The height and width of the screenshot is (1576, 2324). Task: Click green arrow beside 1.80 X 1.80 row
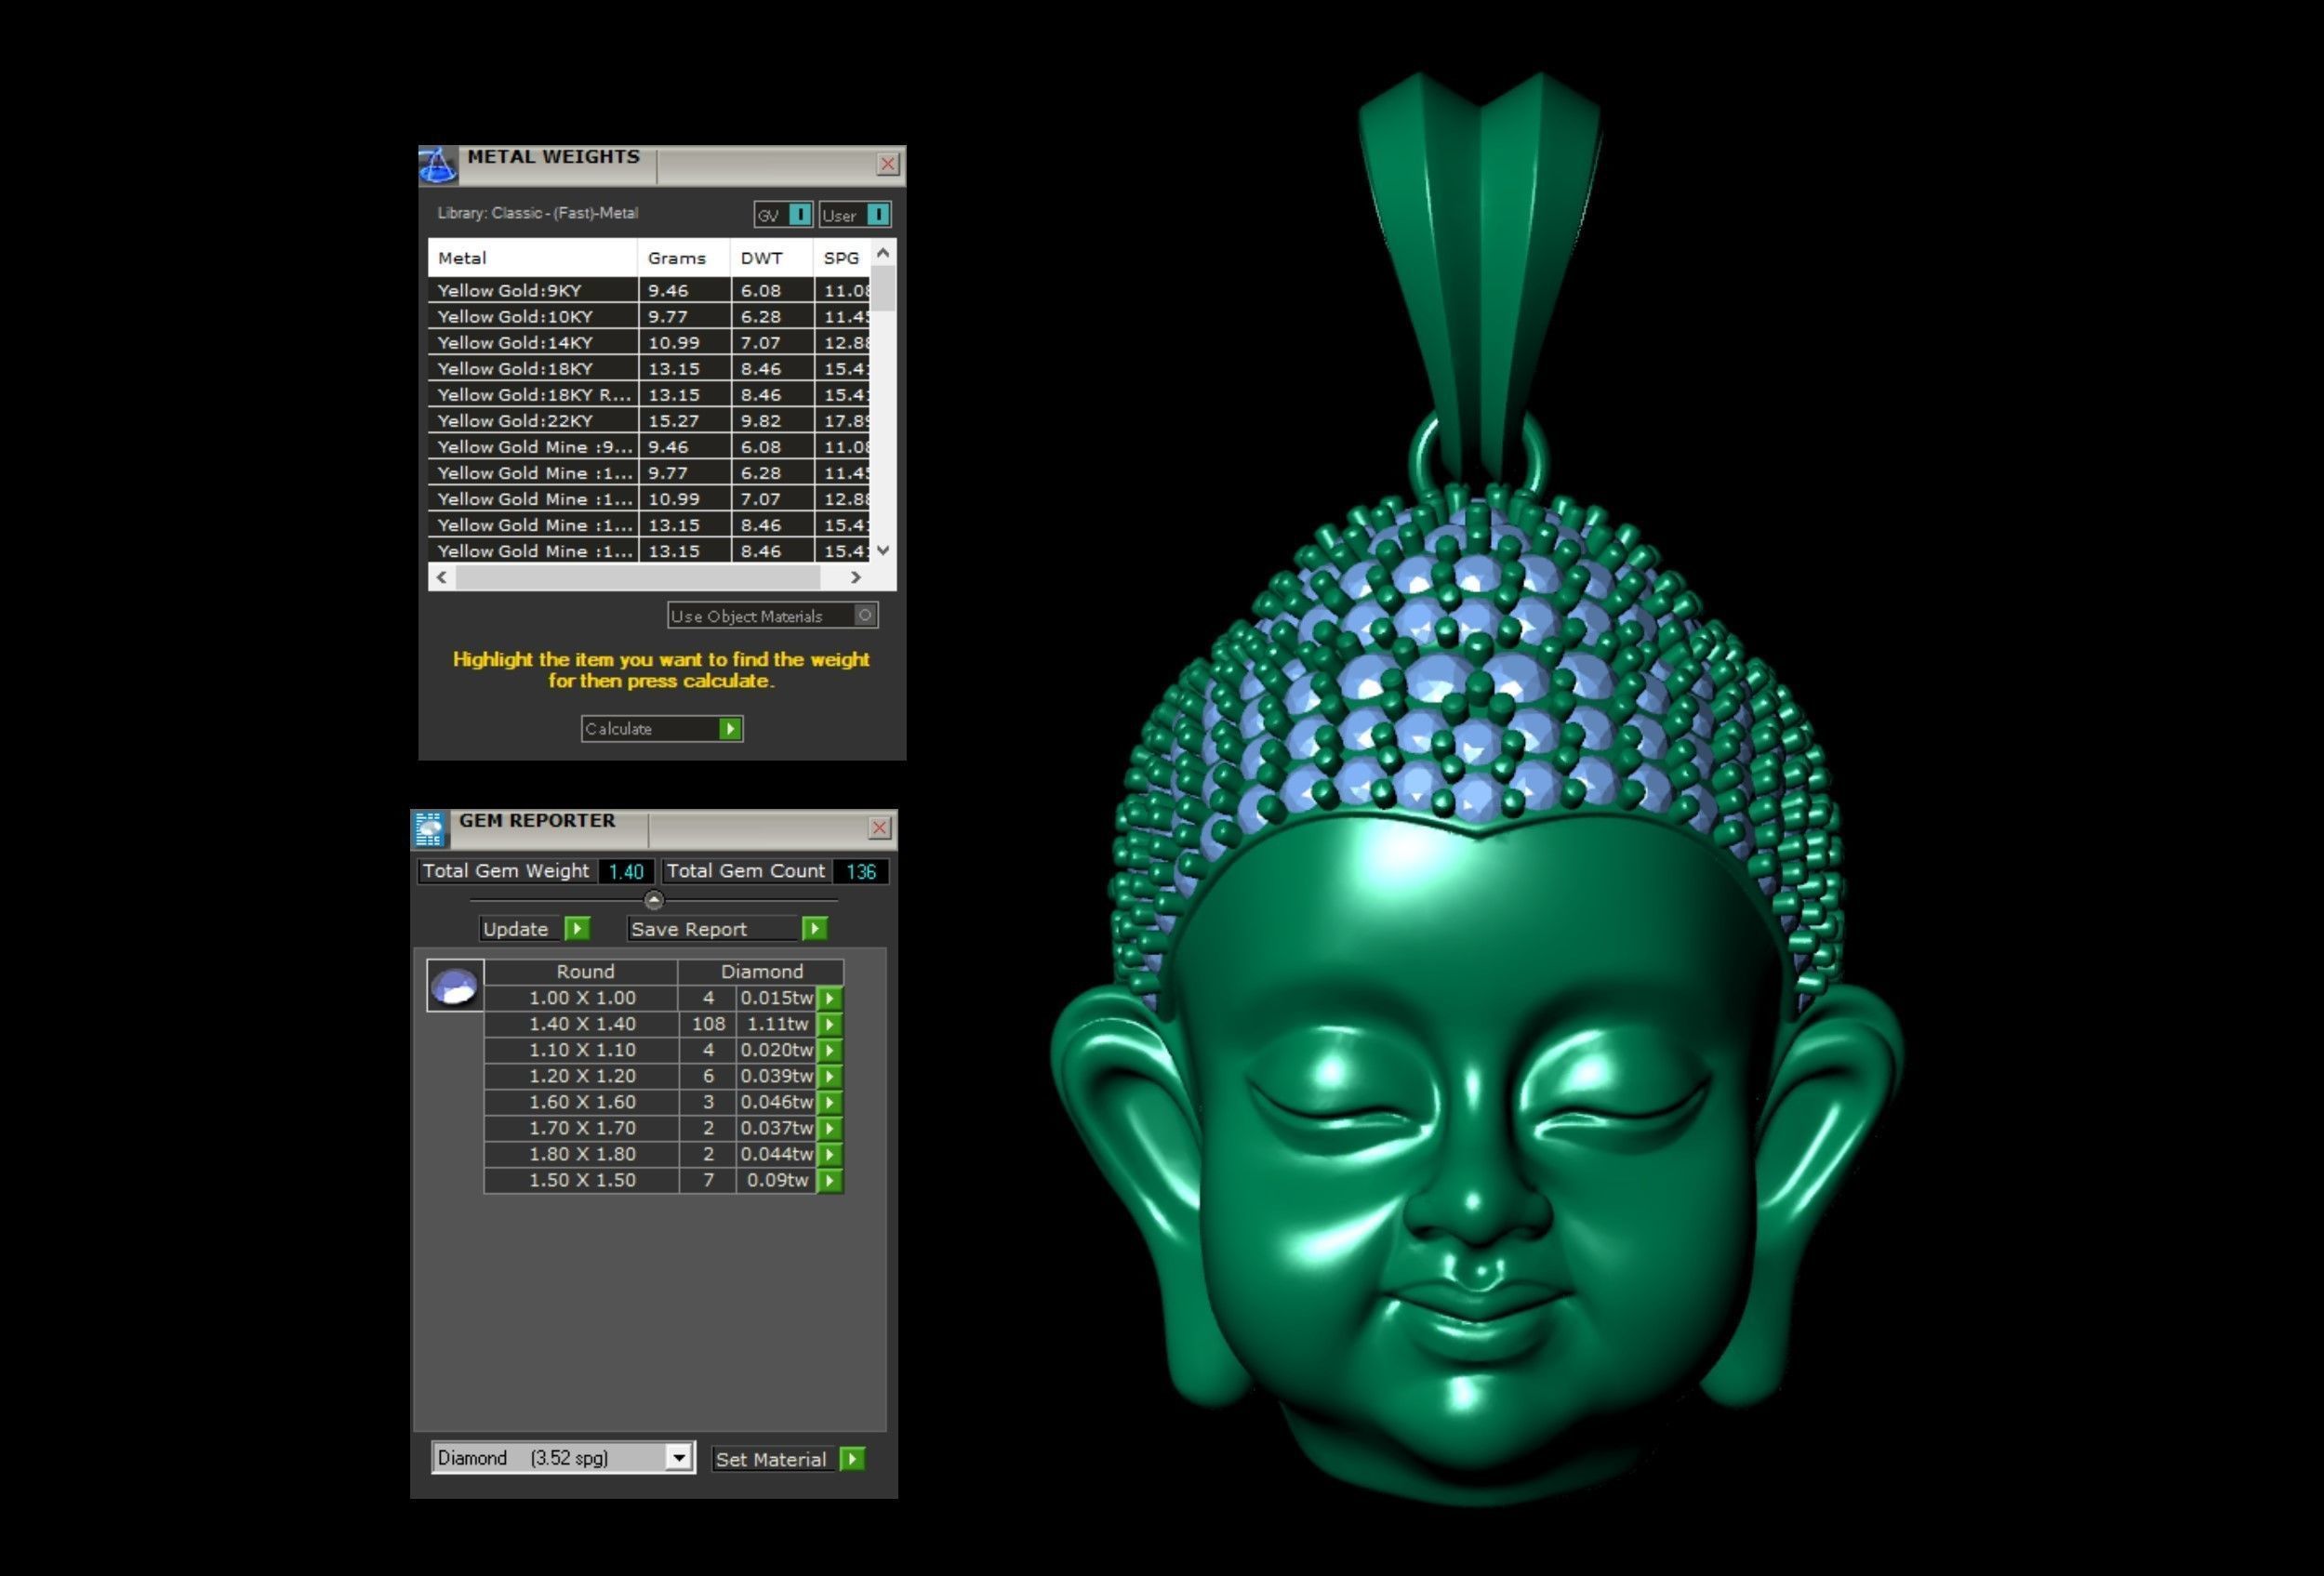(830, 1154)
